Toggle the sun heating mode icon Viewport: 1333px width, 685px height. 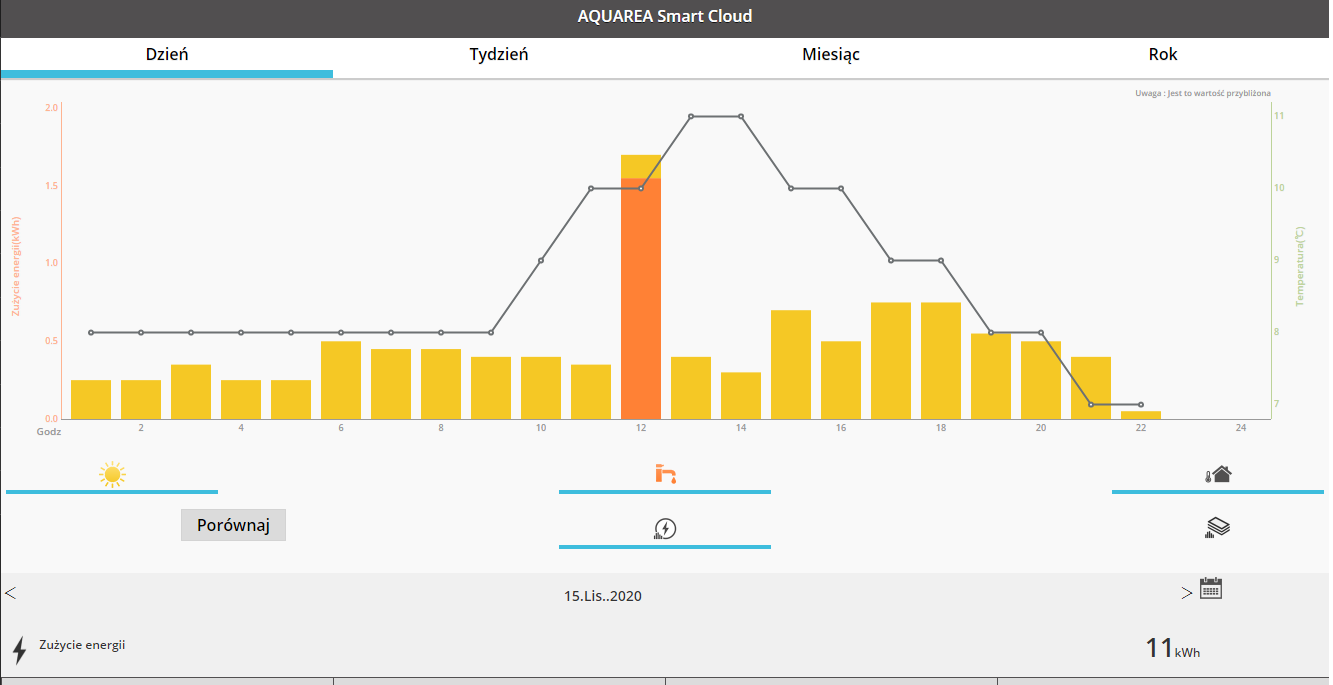(x=112, y=475)
